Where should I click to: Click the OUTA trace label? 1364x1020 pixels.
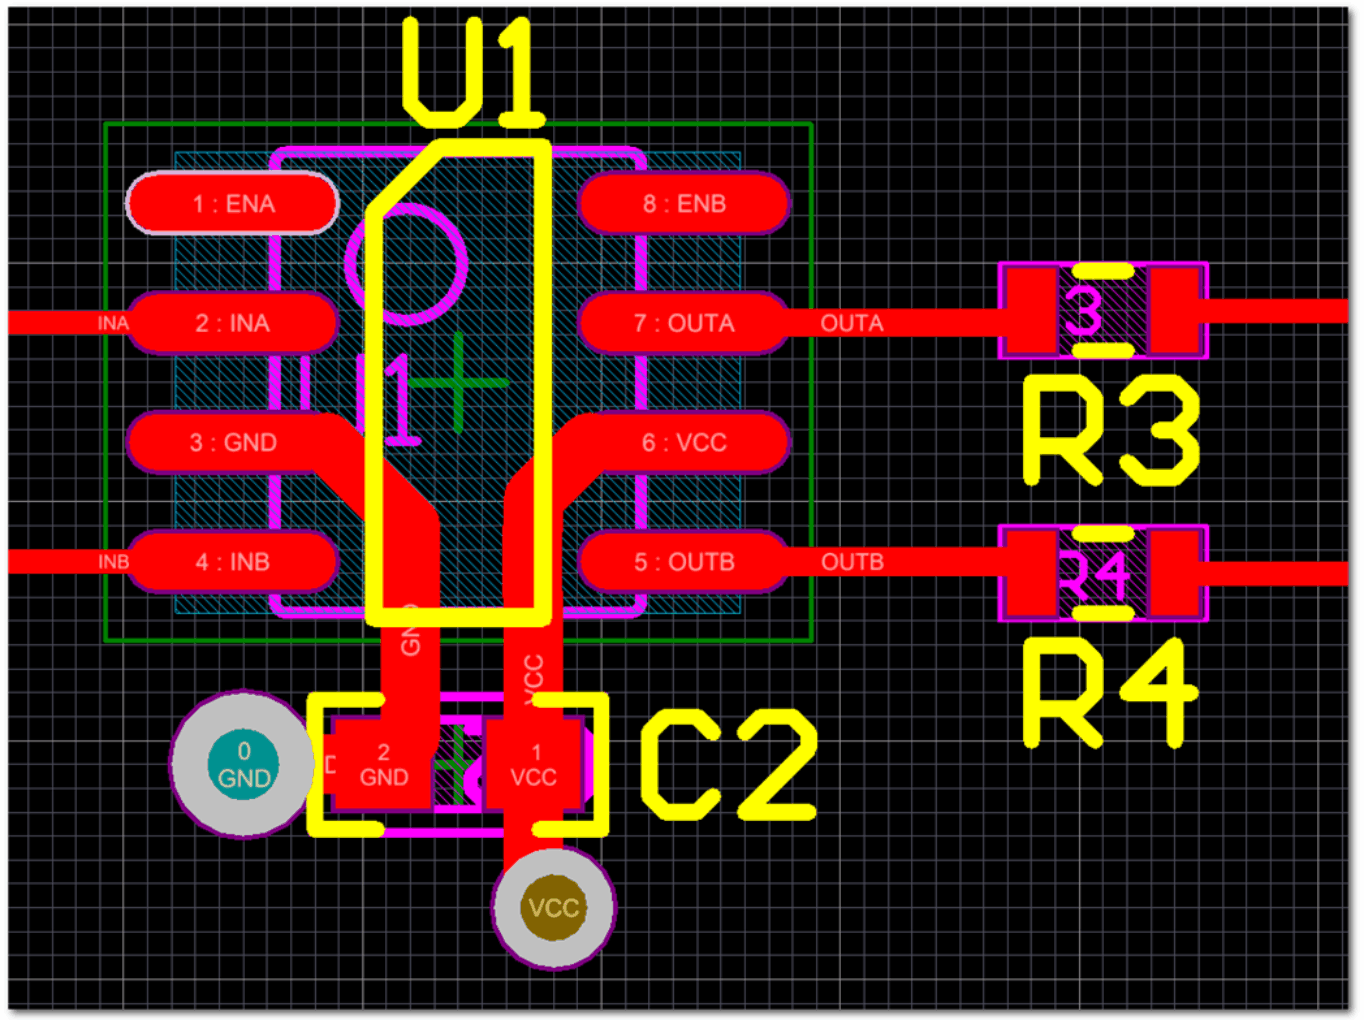point(851,322)
